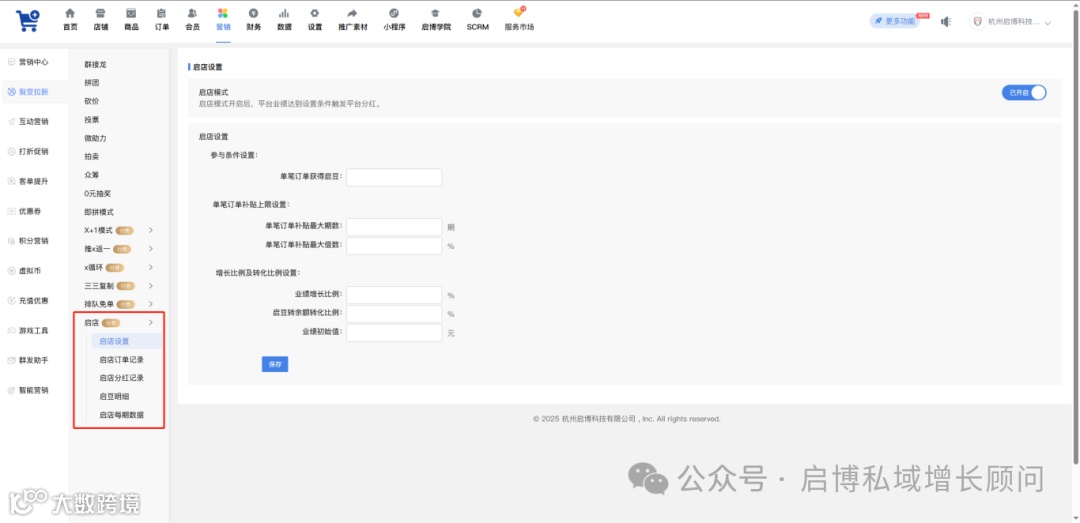Toggle the 启店模式 已开启 switch
Viewport: 1080px width, 523px height.
[1024, 92]
